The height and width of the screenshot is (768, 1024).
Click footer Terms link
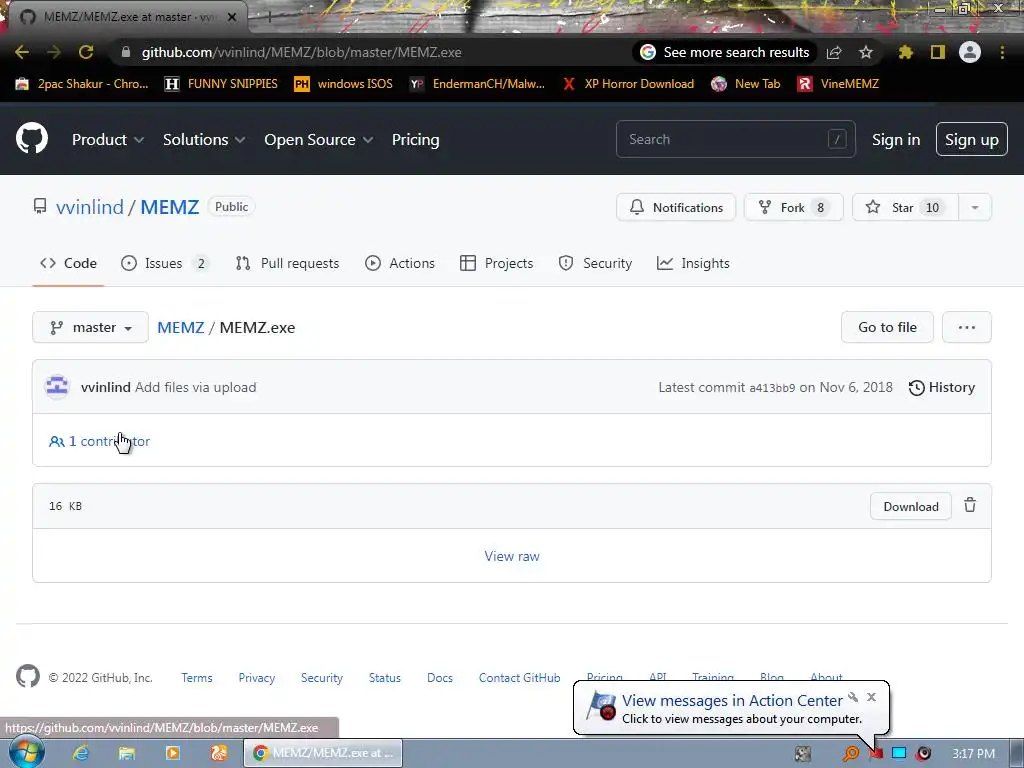tap(197, 678)
